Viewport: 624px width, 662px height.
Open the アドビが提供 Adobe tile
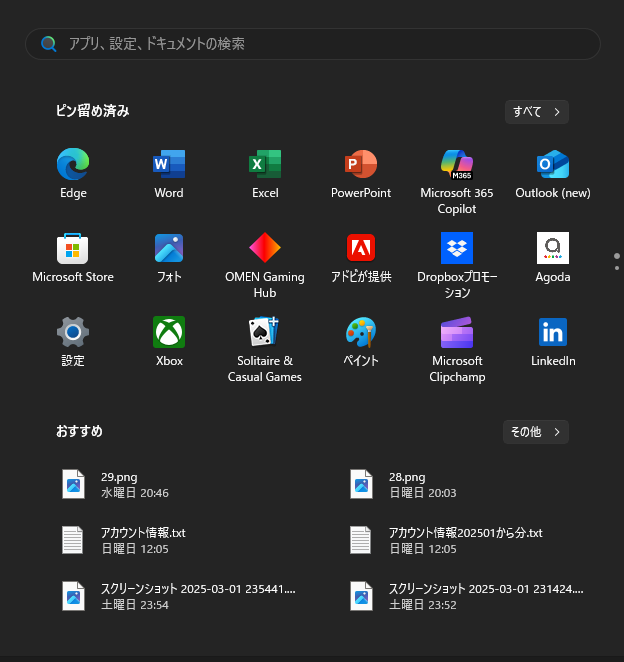(361, 258)
